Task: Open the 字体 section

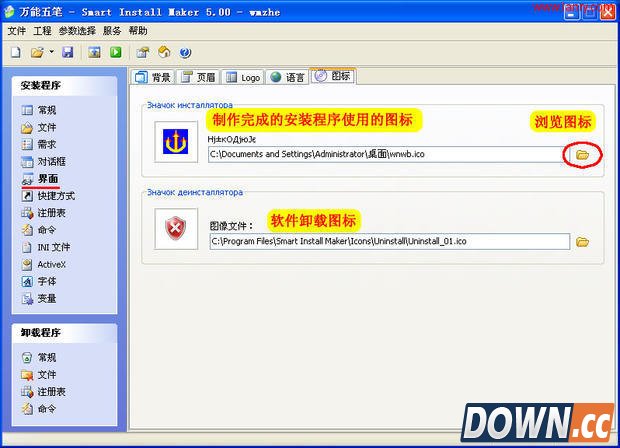Action: coord(39,281)
